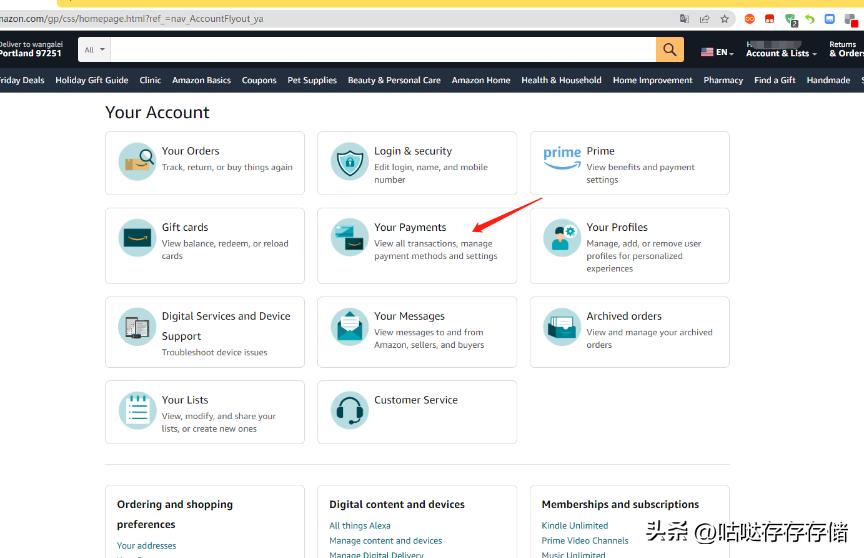
Task: Open the All search category dropdown
Action: click(x=94, y=50)
